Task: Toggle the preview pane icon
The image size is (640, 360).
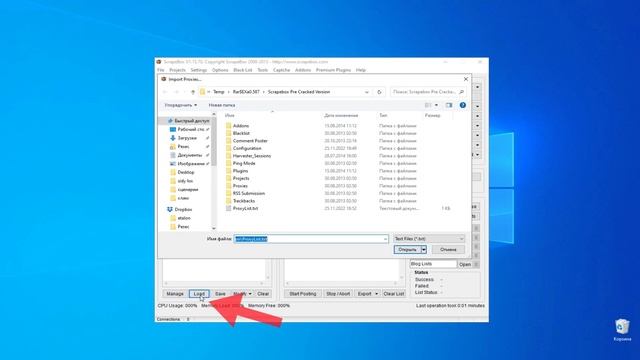Action: point(449,105)
